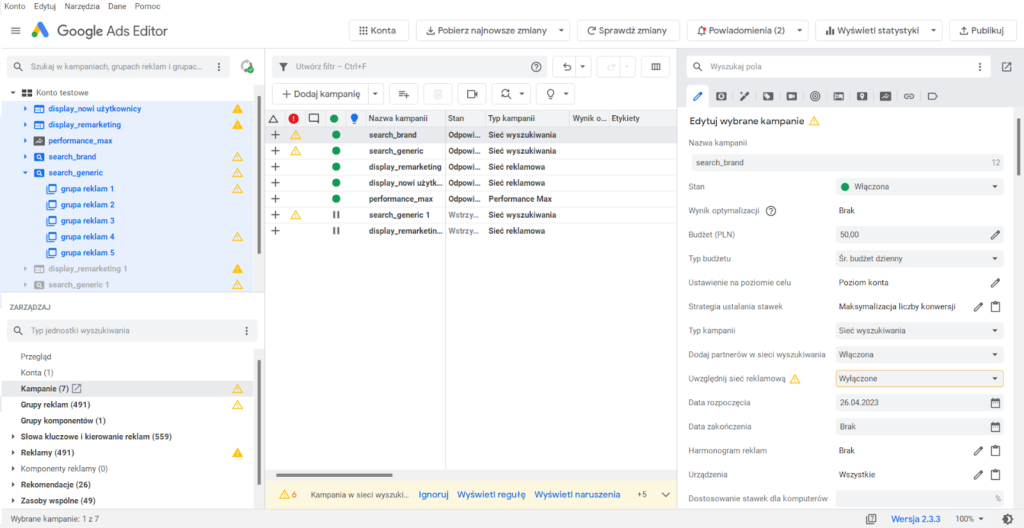This screenshot has width=1024, height=528.
Task: Expand Słowa kluczowe i kierowanie reklam
Action: (14, 436)
